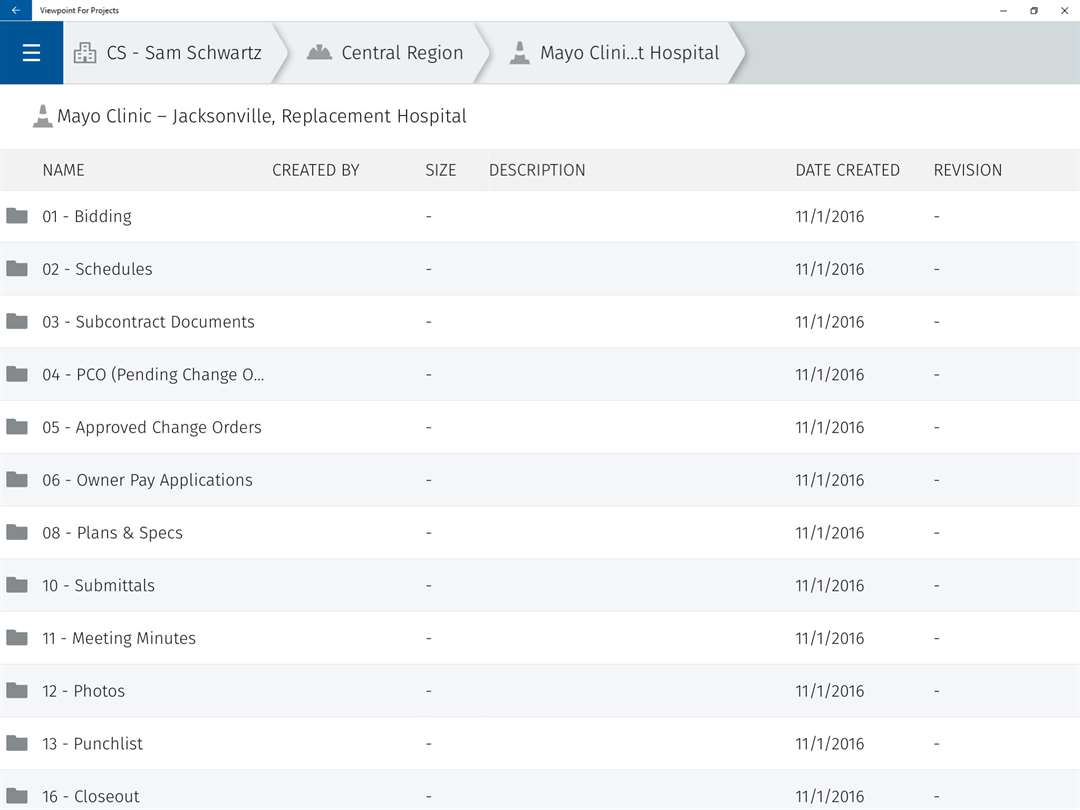Viewport: 1080px width, 810px height.
Task: Click folder icon for 10 - Submittals
Action: [x=17, y=585]
